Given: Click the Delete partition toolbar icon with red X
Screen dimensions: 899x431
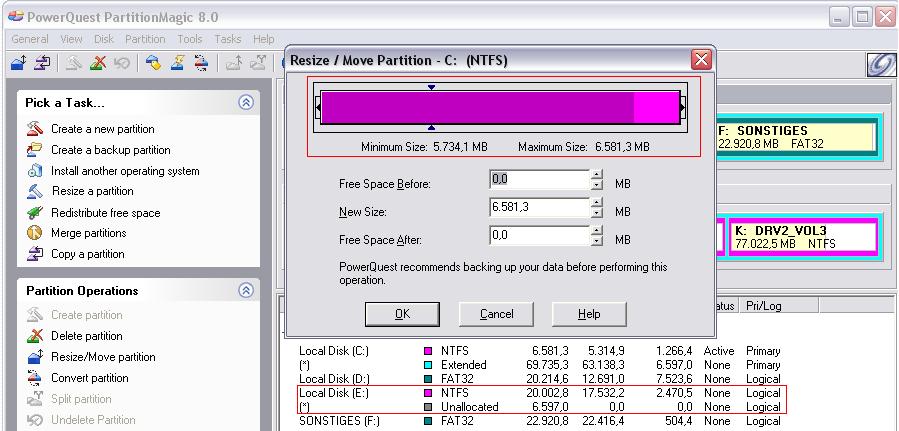Looking at the screenshot, I should click(x=97, y=62).
